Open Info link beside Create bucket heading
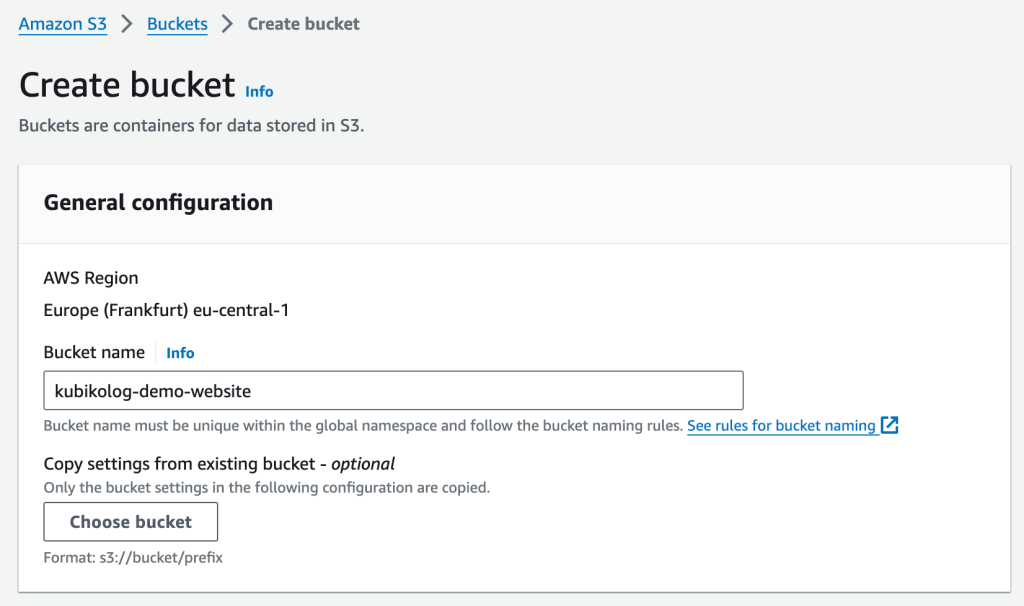The width and height of the screenshot is (1024, 606). tap(259, 91)
